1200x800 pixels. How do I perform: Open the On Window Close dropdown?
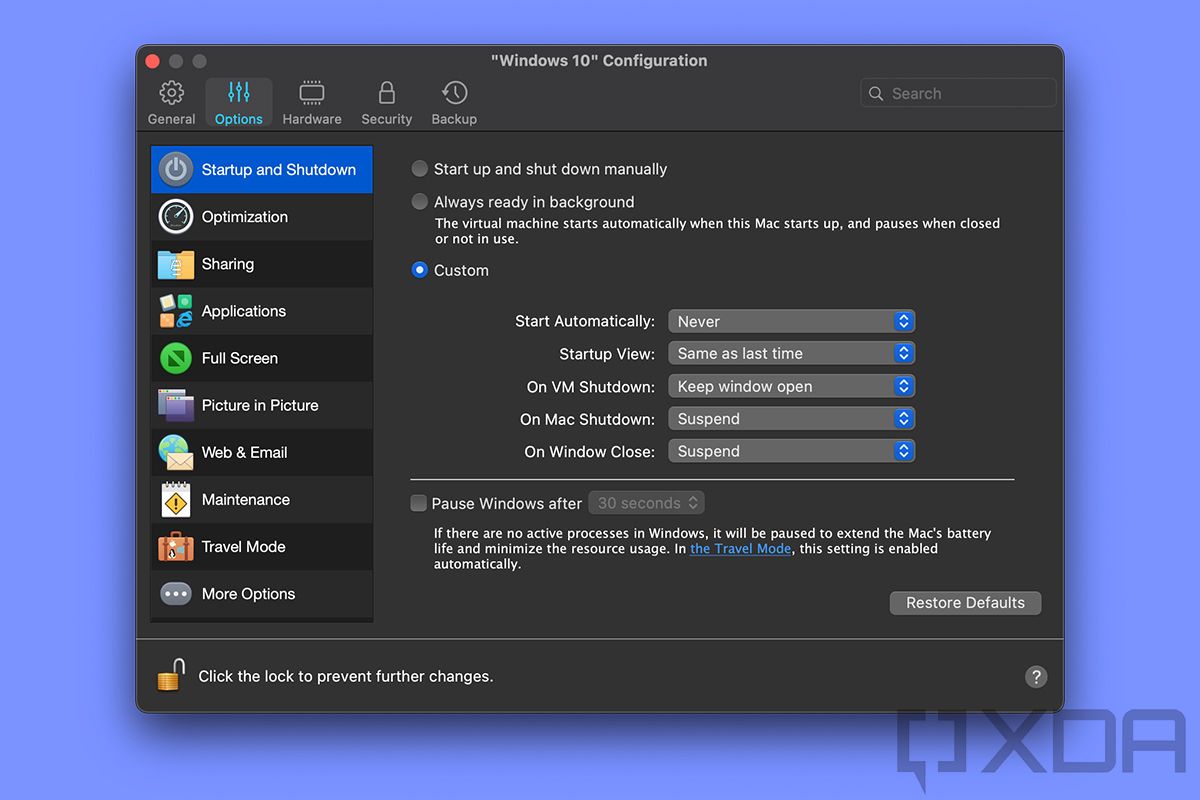click(791, 451)
